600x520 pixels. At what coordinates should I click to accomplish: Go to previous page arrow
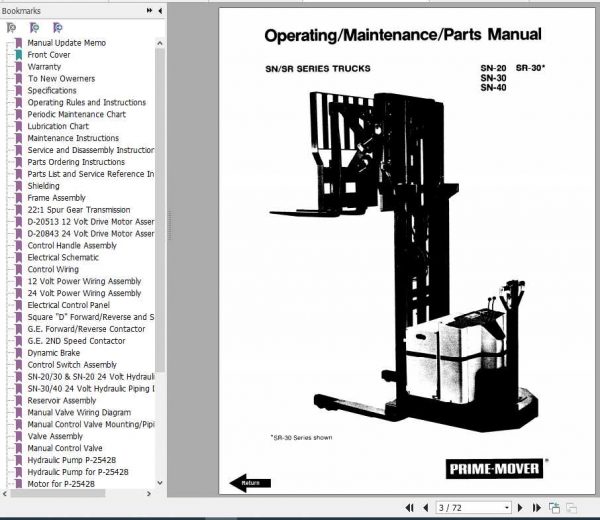pyautogui.click(x=426, y=508)
